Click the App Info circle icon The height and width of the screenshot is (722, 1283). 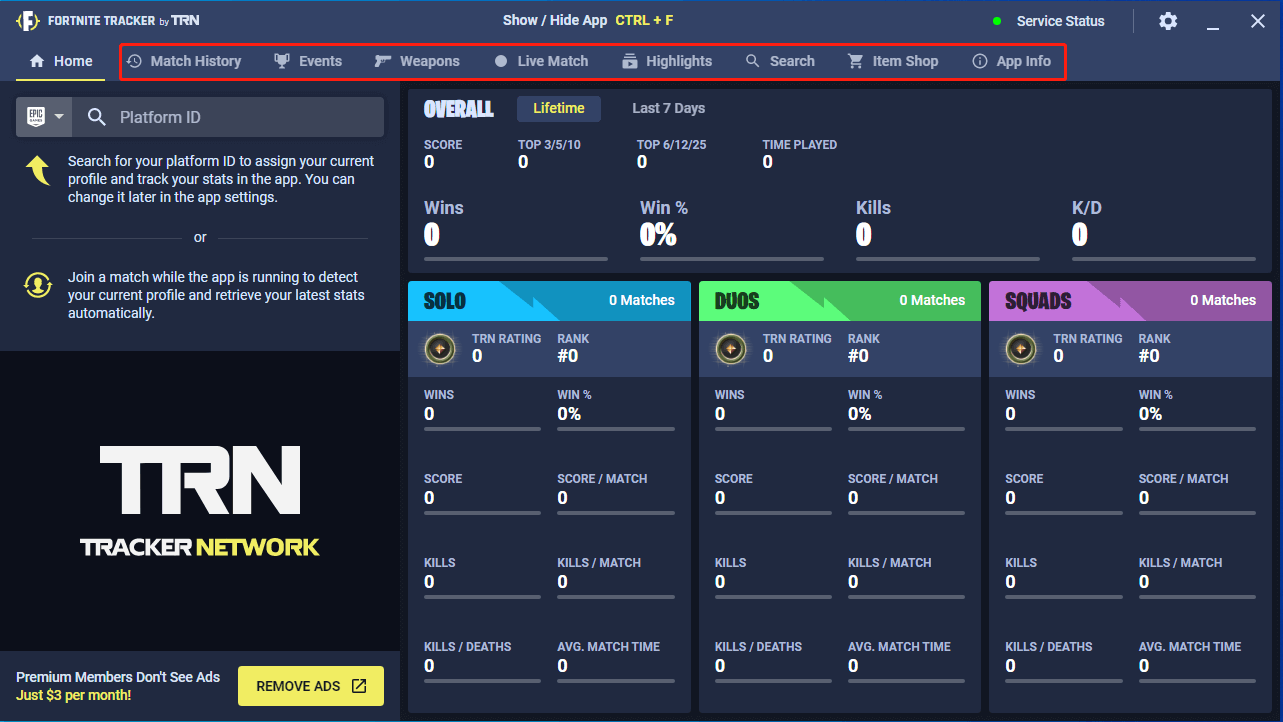[x=980, y=61]
